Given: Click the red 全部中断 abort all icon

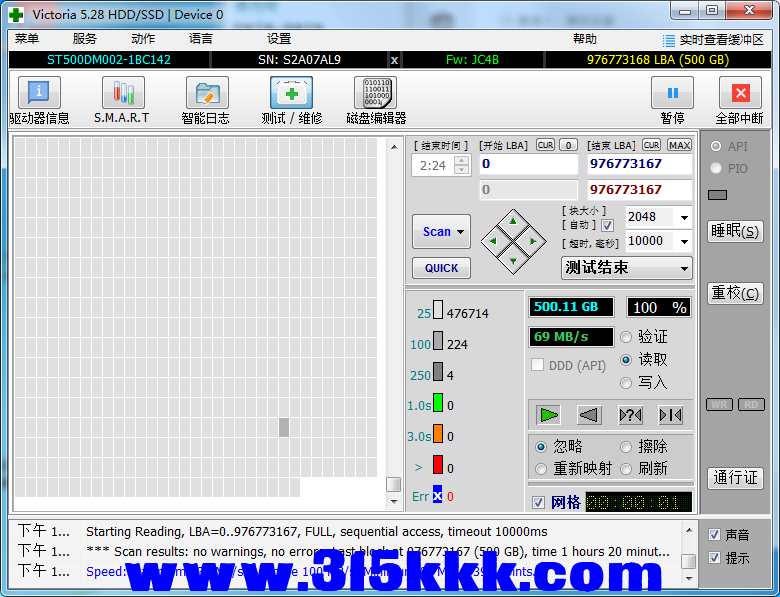Looking at the screenshot, I should (x=739, y=93).
